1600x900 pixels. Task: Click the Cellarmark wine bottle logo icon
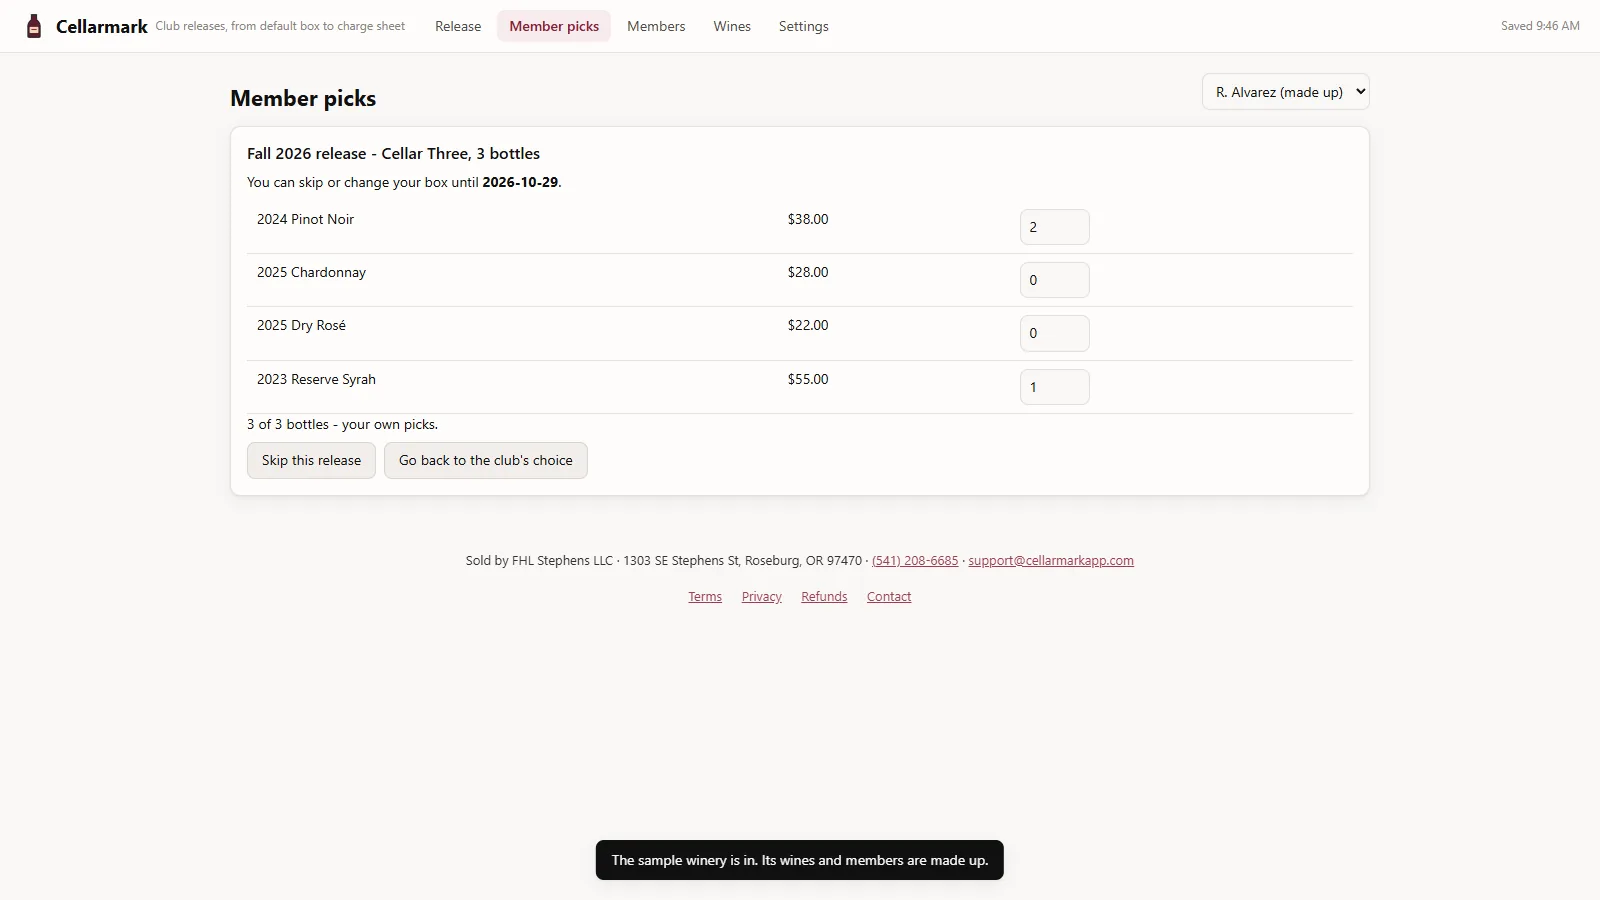34,26
